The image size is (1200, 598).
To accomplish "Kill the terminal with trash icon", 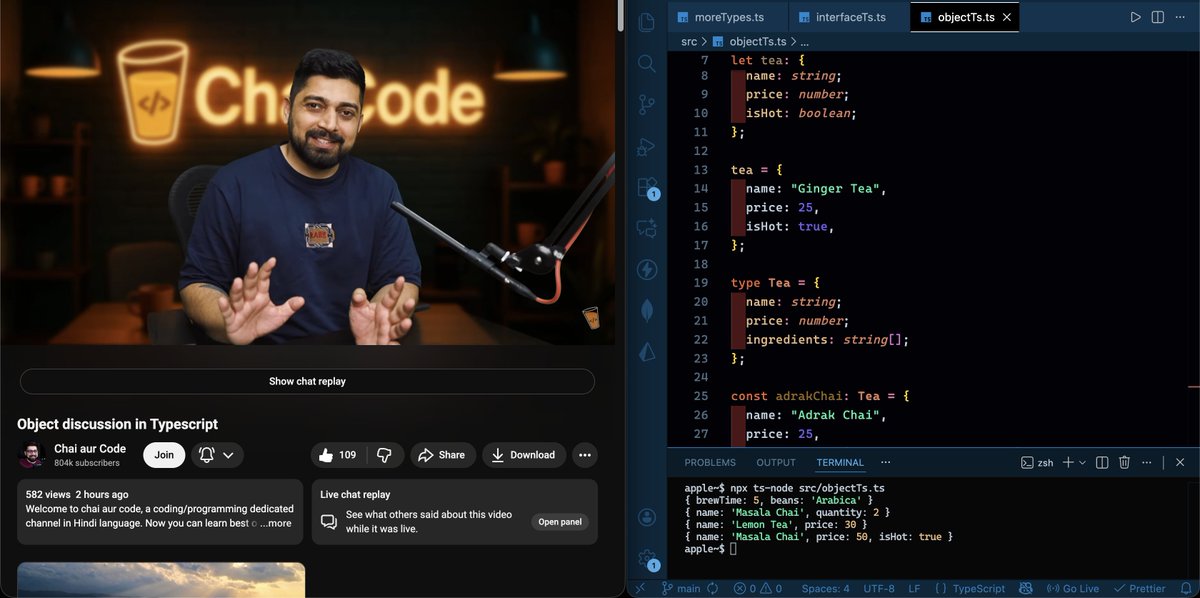I will click(1124, 462).
